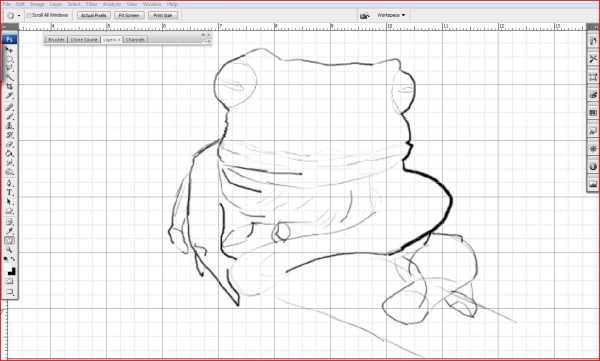
Task: Reset to default foreground/background colors
Action: pyautogui.click(x=6, y=259)
